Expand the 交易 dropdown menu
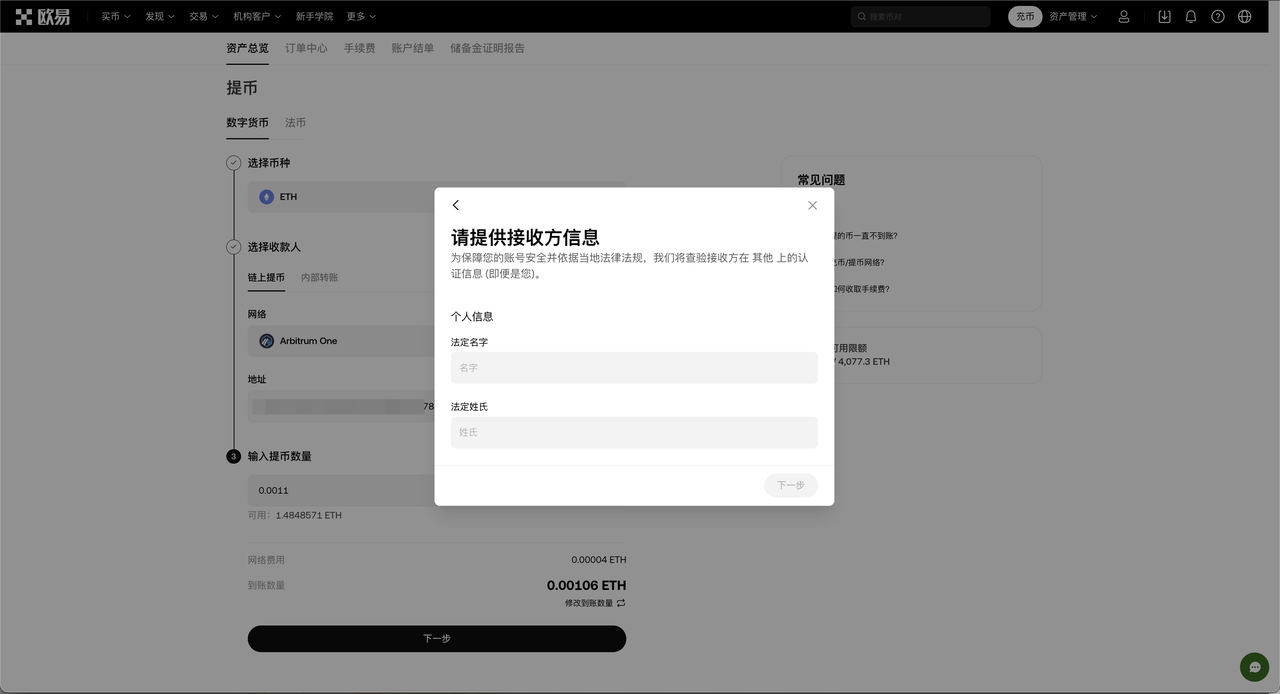 [x=203, y=17]
